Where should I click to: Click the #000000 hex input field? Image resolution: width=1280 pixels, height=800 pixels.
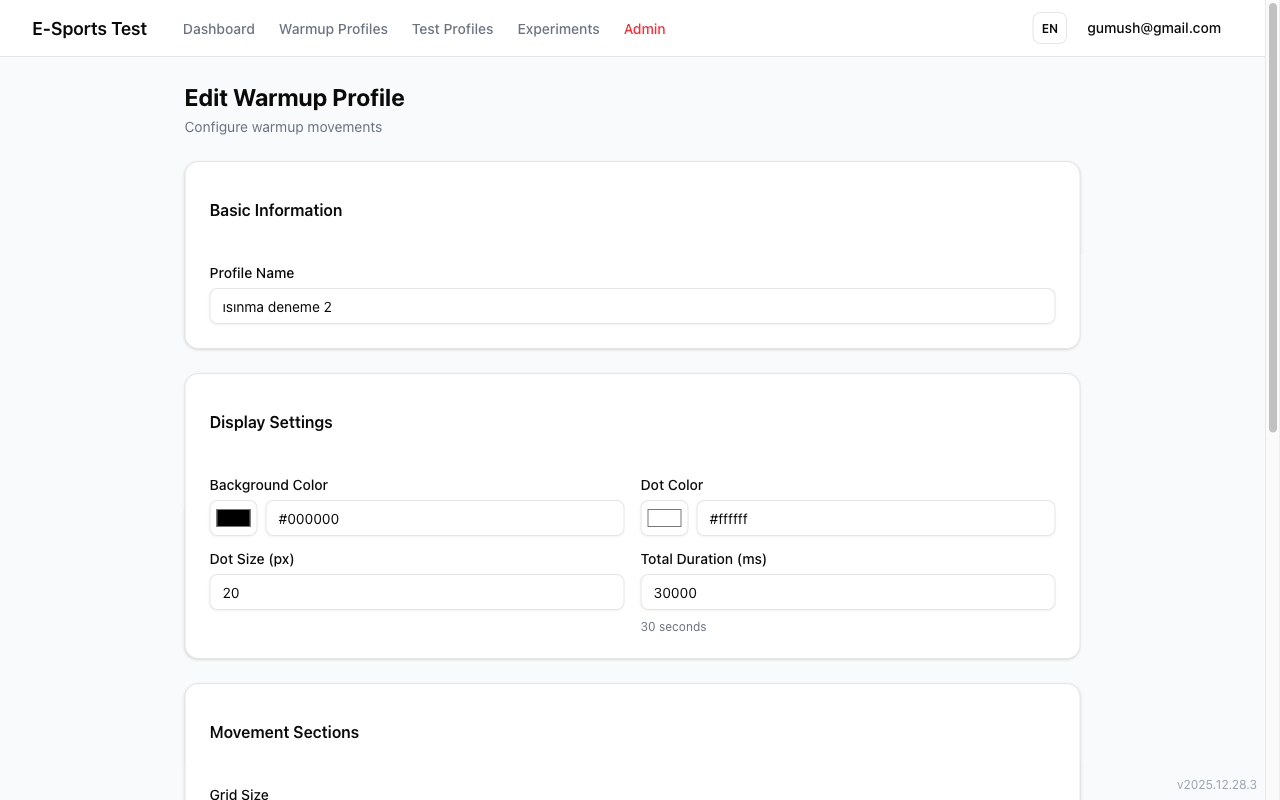coord(444,518)
